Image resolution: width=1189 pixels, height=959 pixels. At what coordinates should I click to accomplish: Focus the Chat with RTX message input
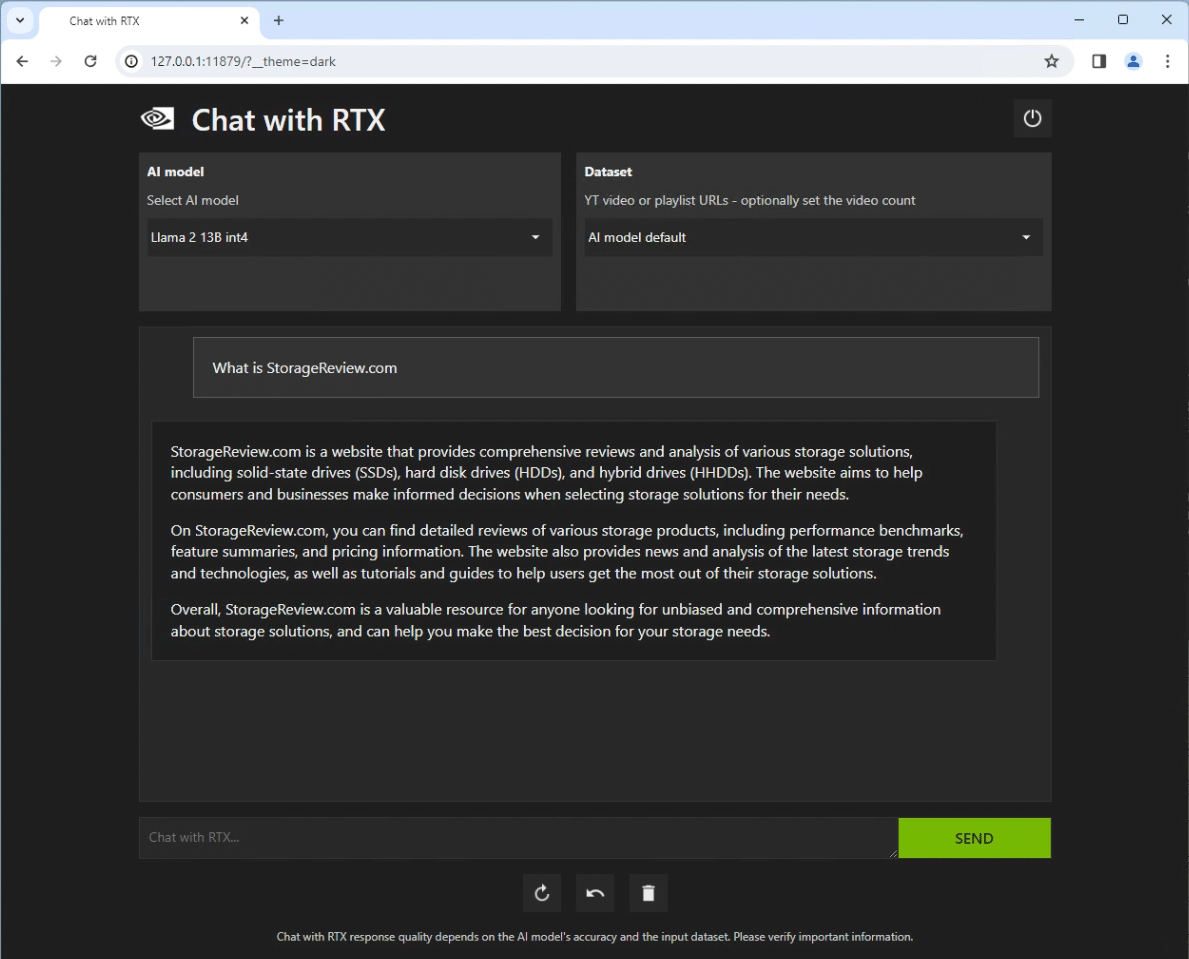click(519, 838)
